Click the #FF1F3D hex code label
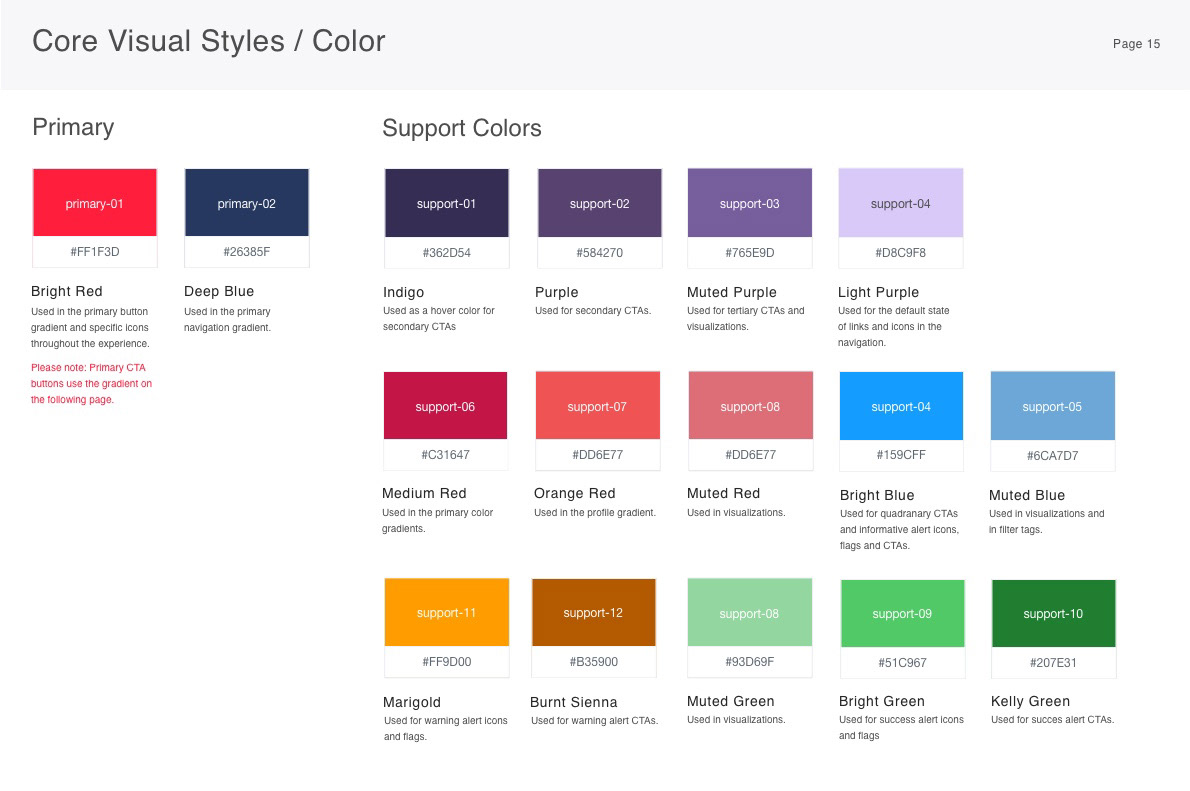This screenshot has height=791, width=1190. point(94,252)
